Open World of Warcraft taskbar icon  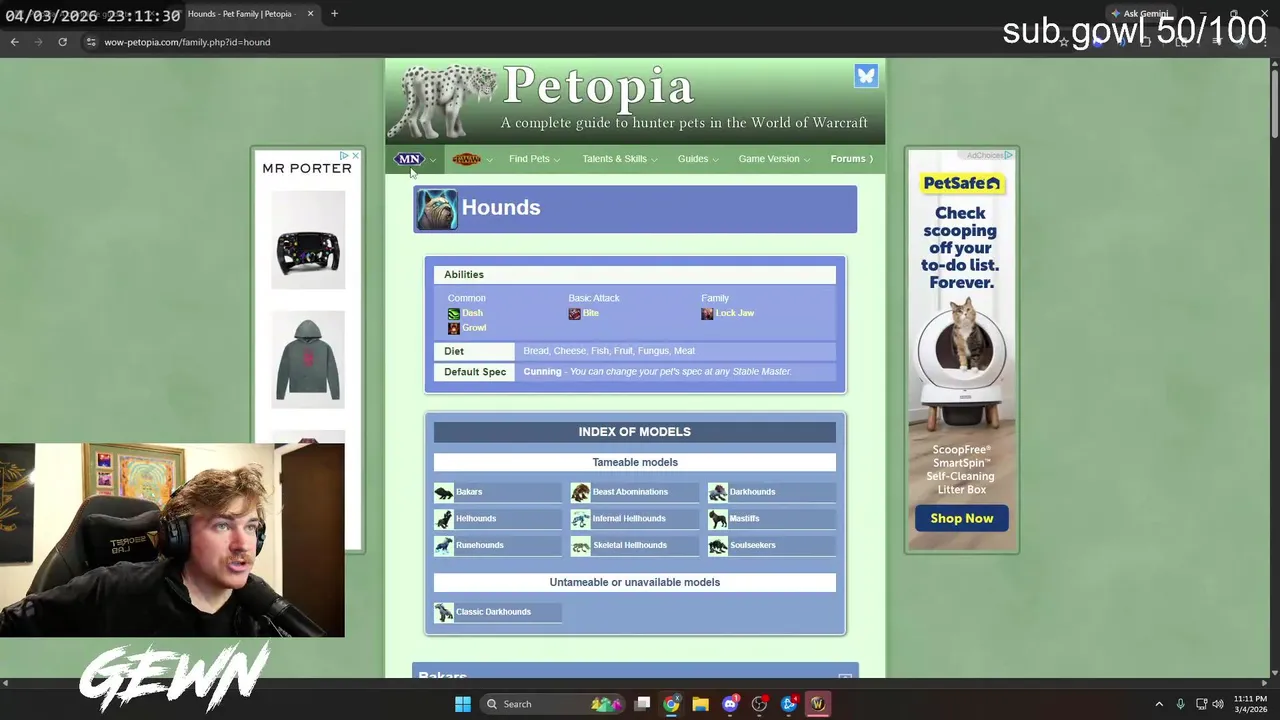pos(817,704)
